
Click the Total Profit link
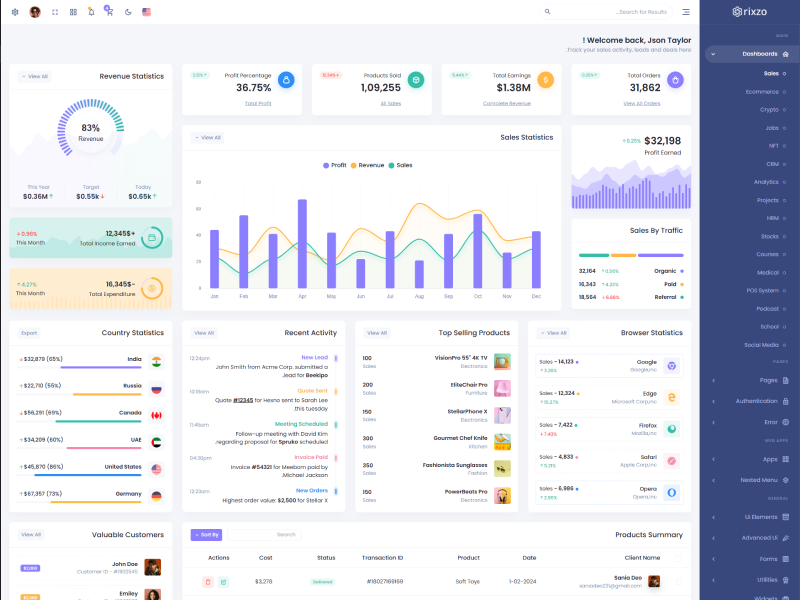tap(258, 103)
